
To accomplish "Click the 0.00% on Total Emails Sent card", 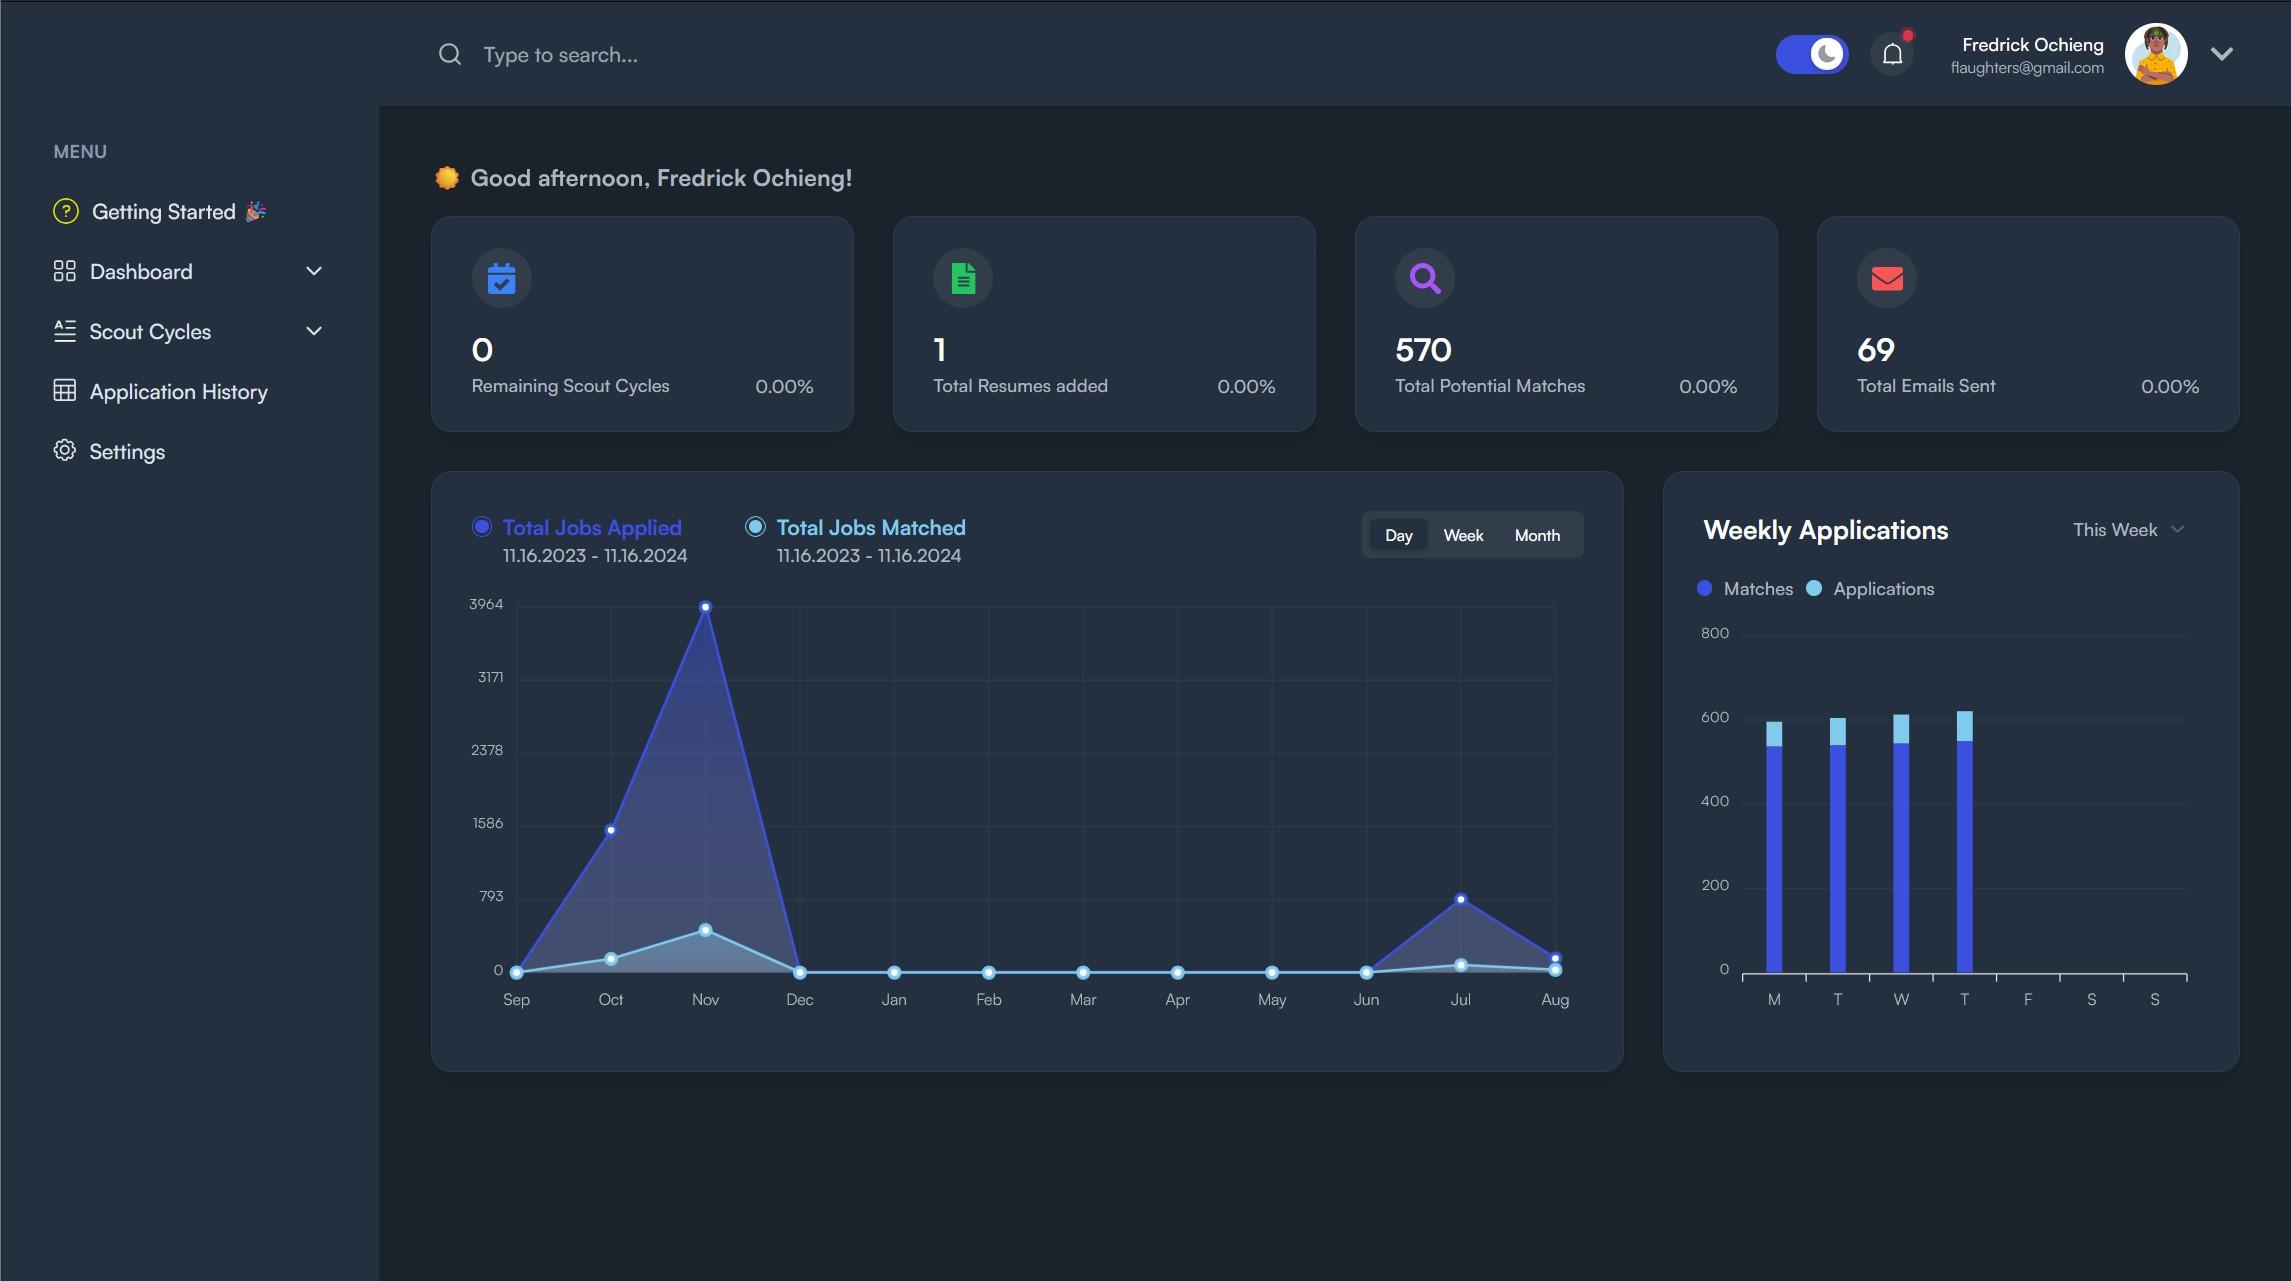I will [2170, 387].
